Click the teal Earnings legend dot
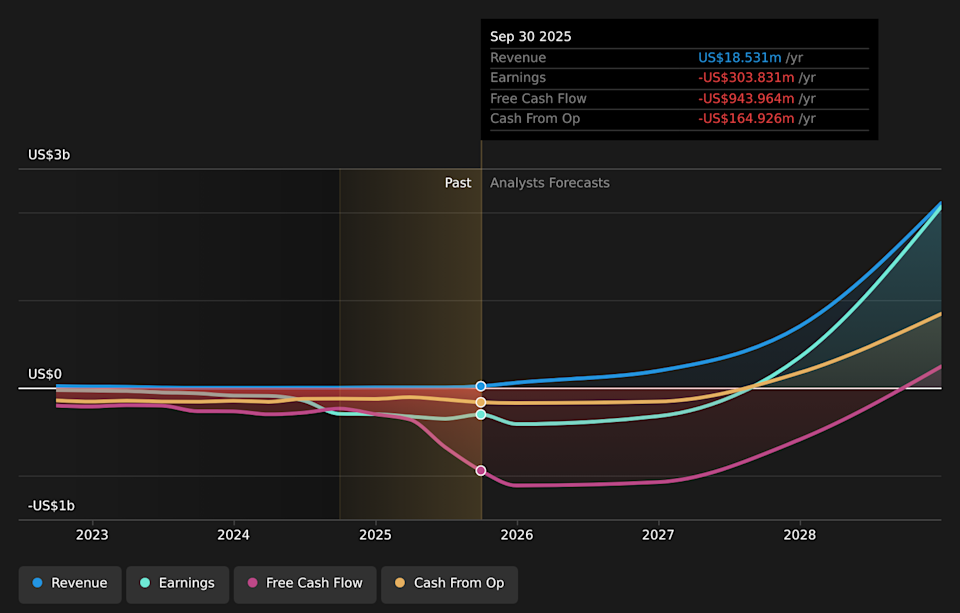 145,583
